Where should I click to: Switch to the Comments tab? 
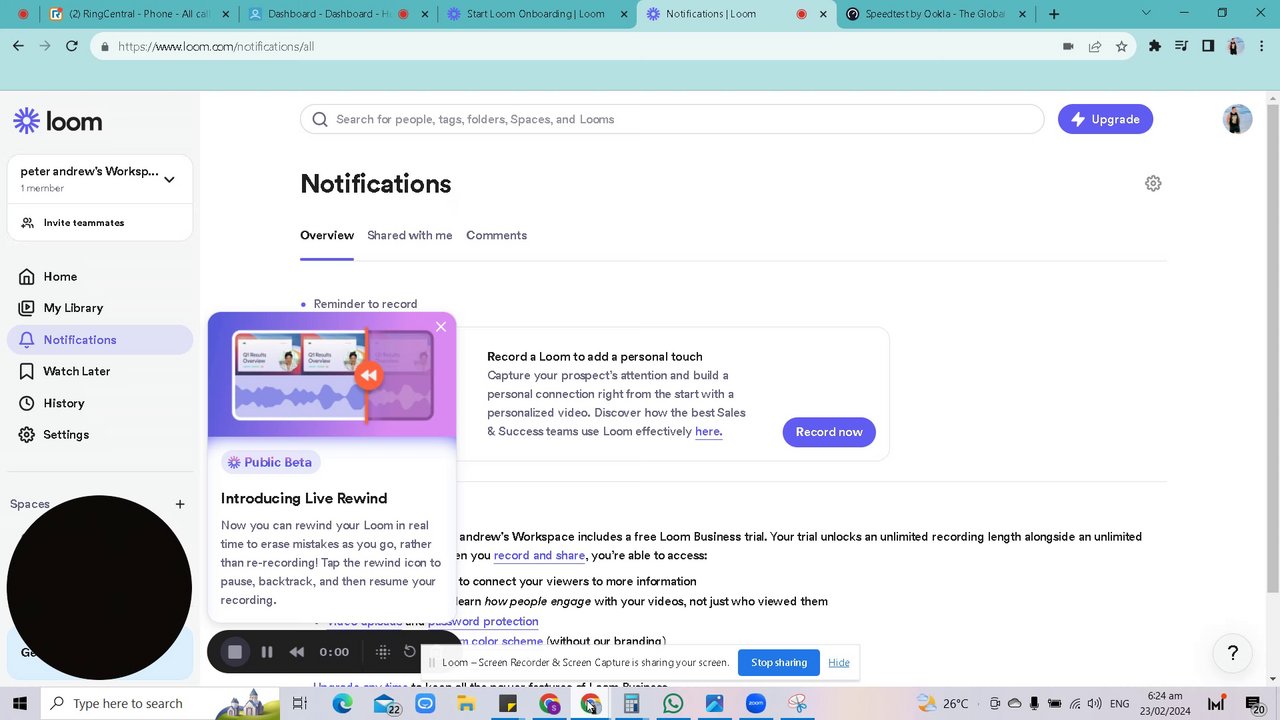click(x=496, y=235)
